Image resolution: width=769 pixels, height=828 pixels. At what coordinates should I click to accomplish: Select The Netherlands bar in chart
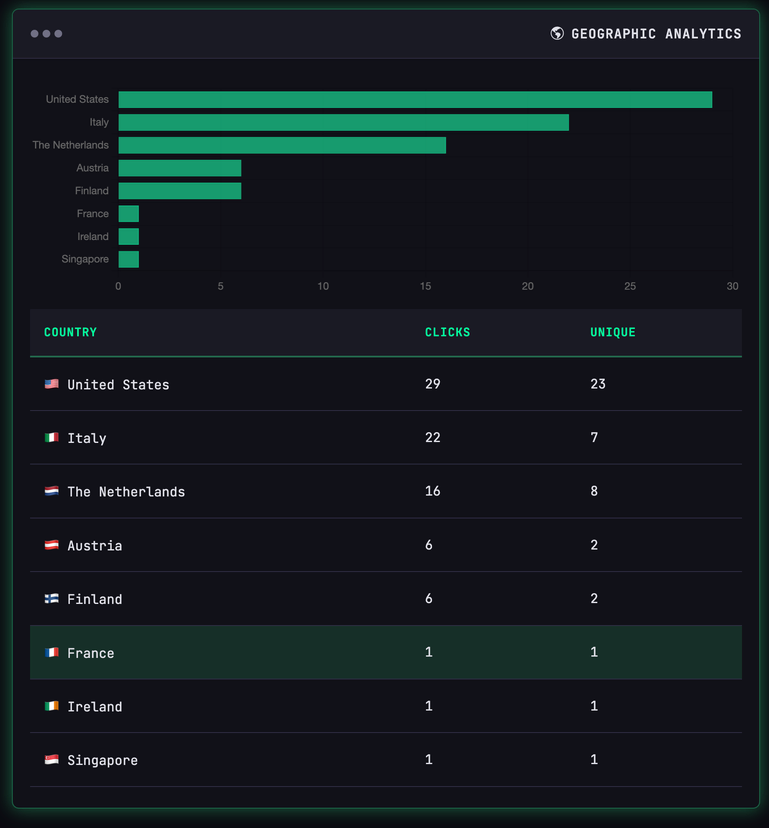[282, 145]
